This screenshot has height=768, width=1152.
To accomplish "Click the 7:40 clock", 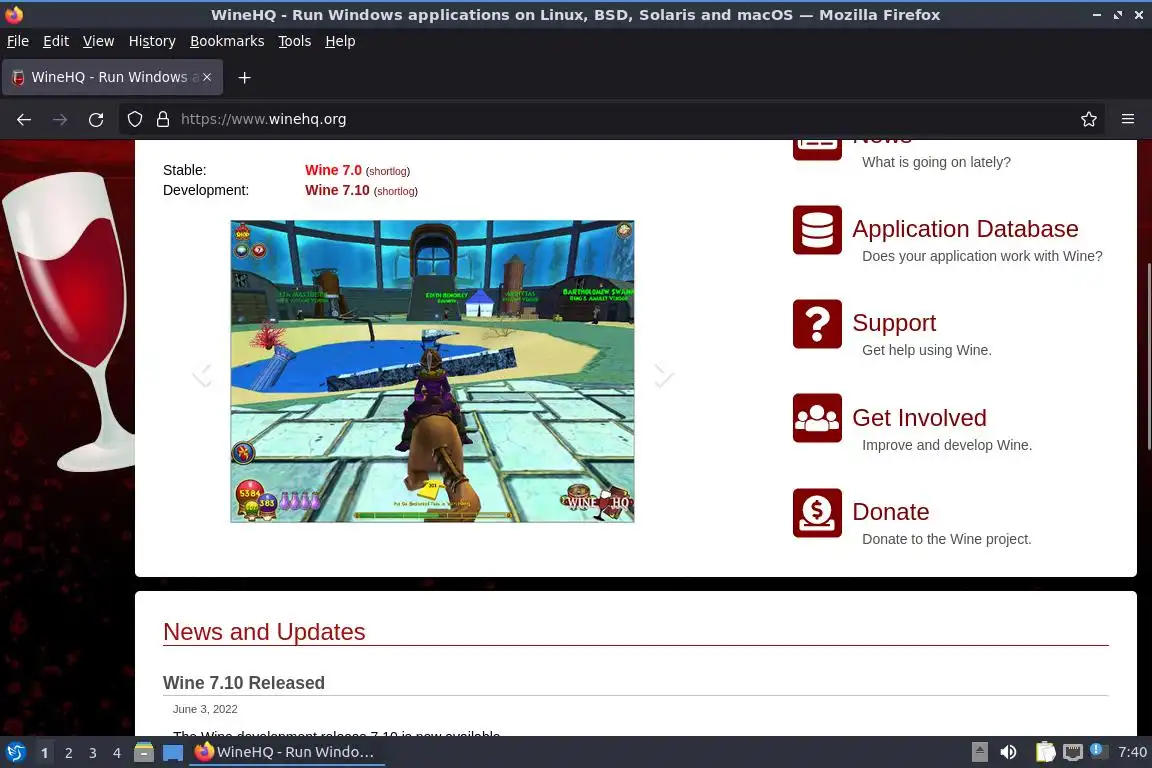I will [1132, 752].
